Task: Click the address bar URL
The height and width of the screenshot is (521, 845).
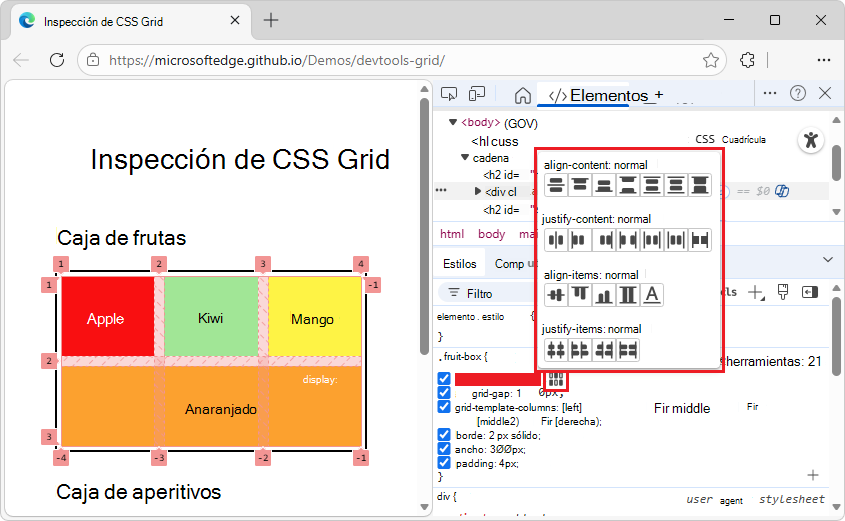Action: point(276,60)
